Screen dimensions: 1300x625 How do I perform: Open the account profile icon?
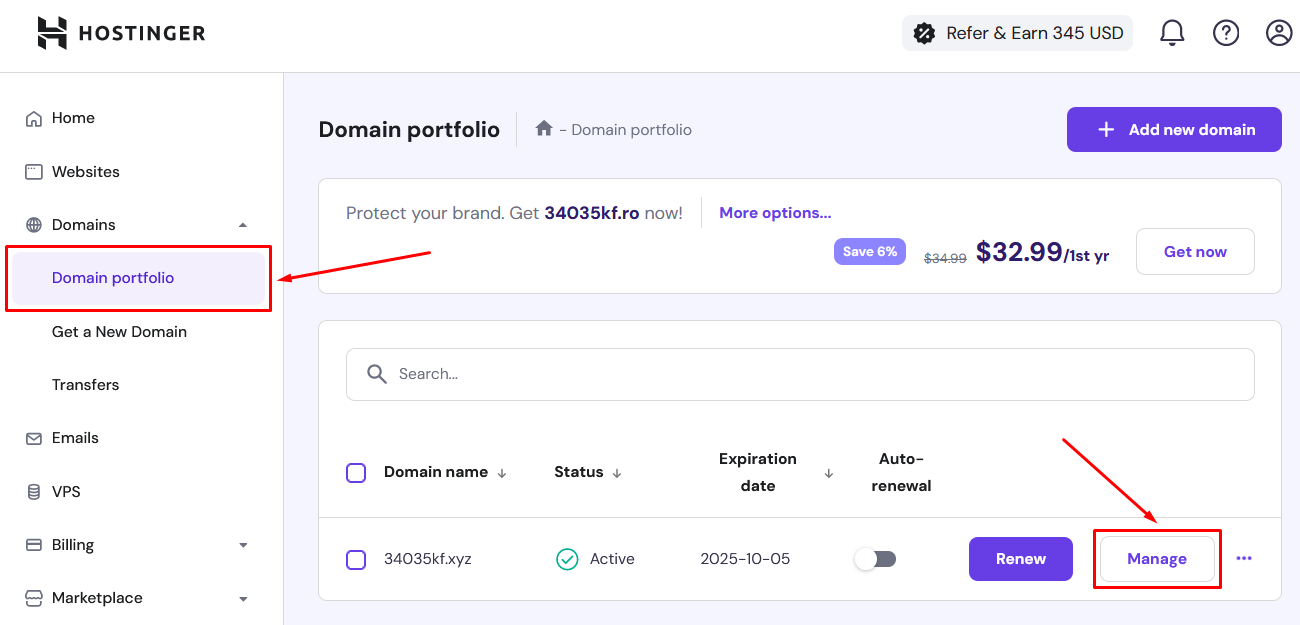(x=1278, y=32)
